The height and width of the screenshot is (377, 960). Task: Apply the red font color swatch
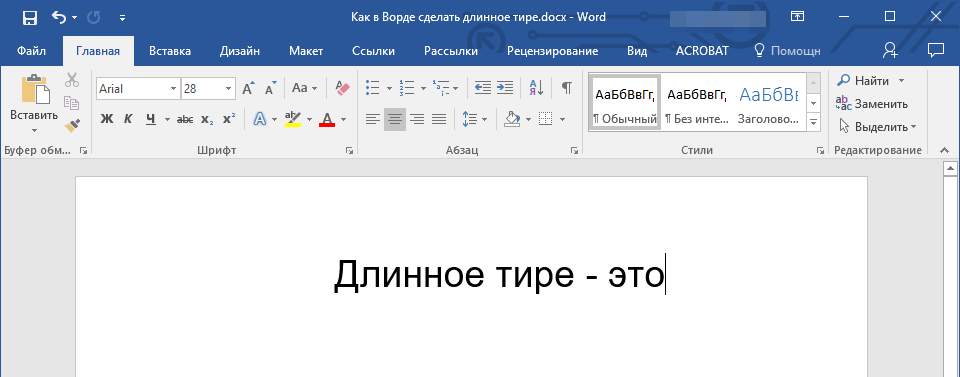(x=327, y=119)
